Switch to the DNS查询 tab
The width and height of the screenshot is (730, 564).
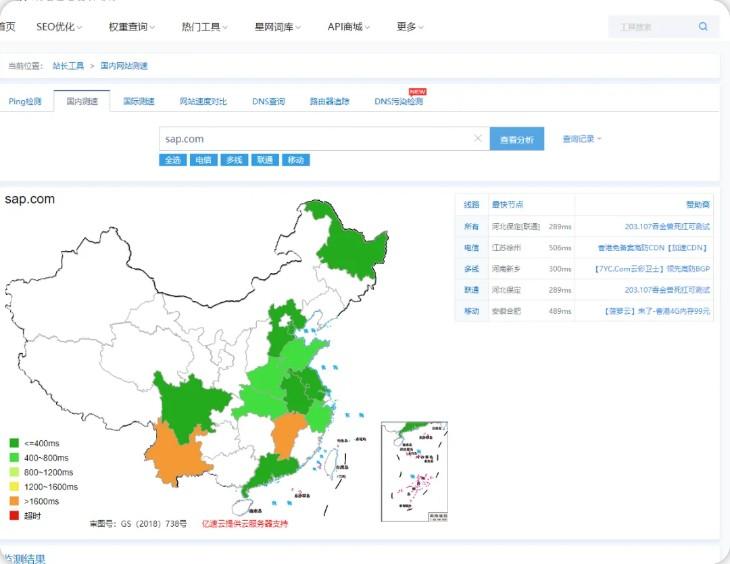(x=268, y=101)
